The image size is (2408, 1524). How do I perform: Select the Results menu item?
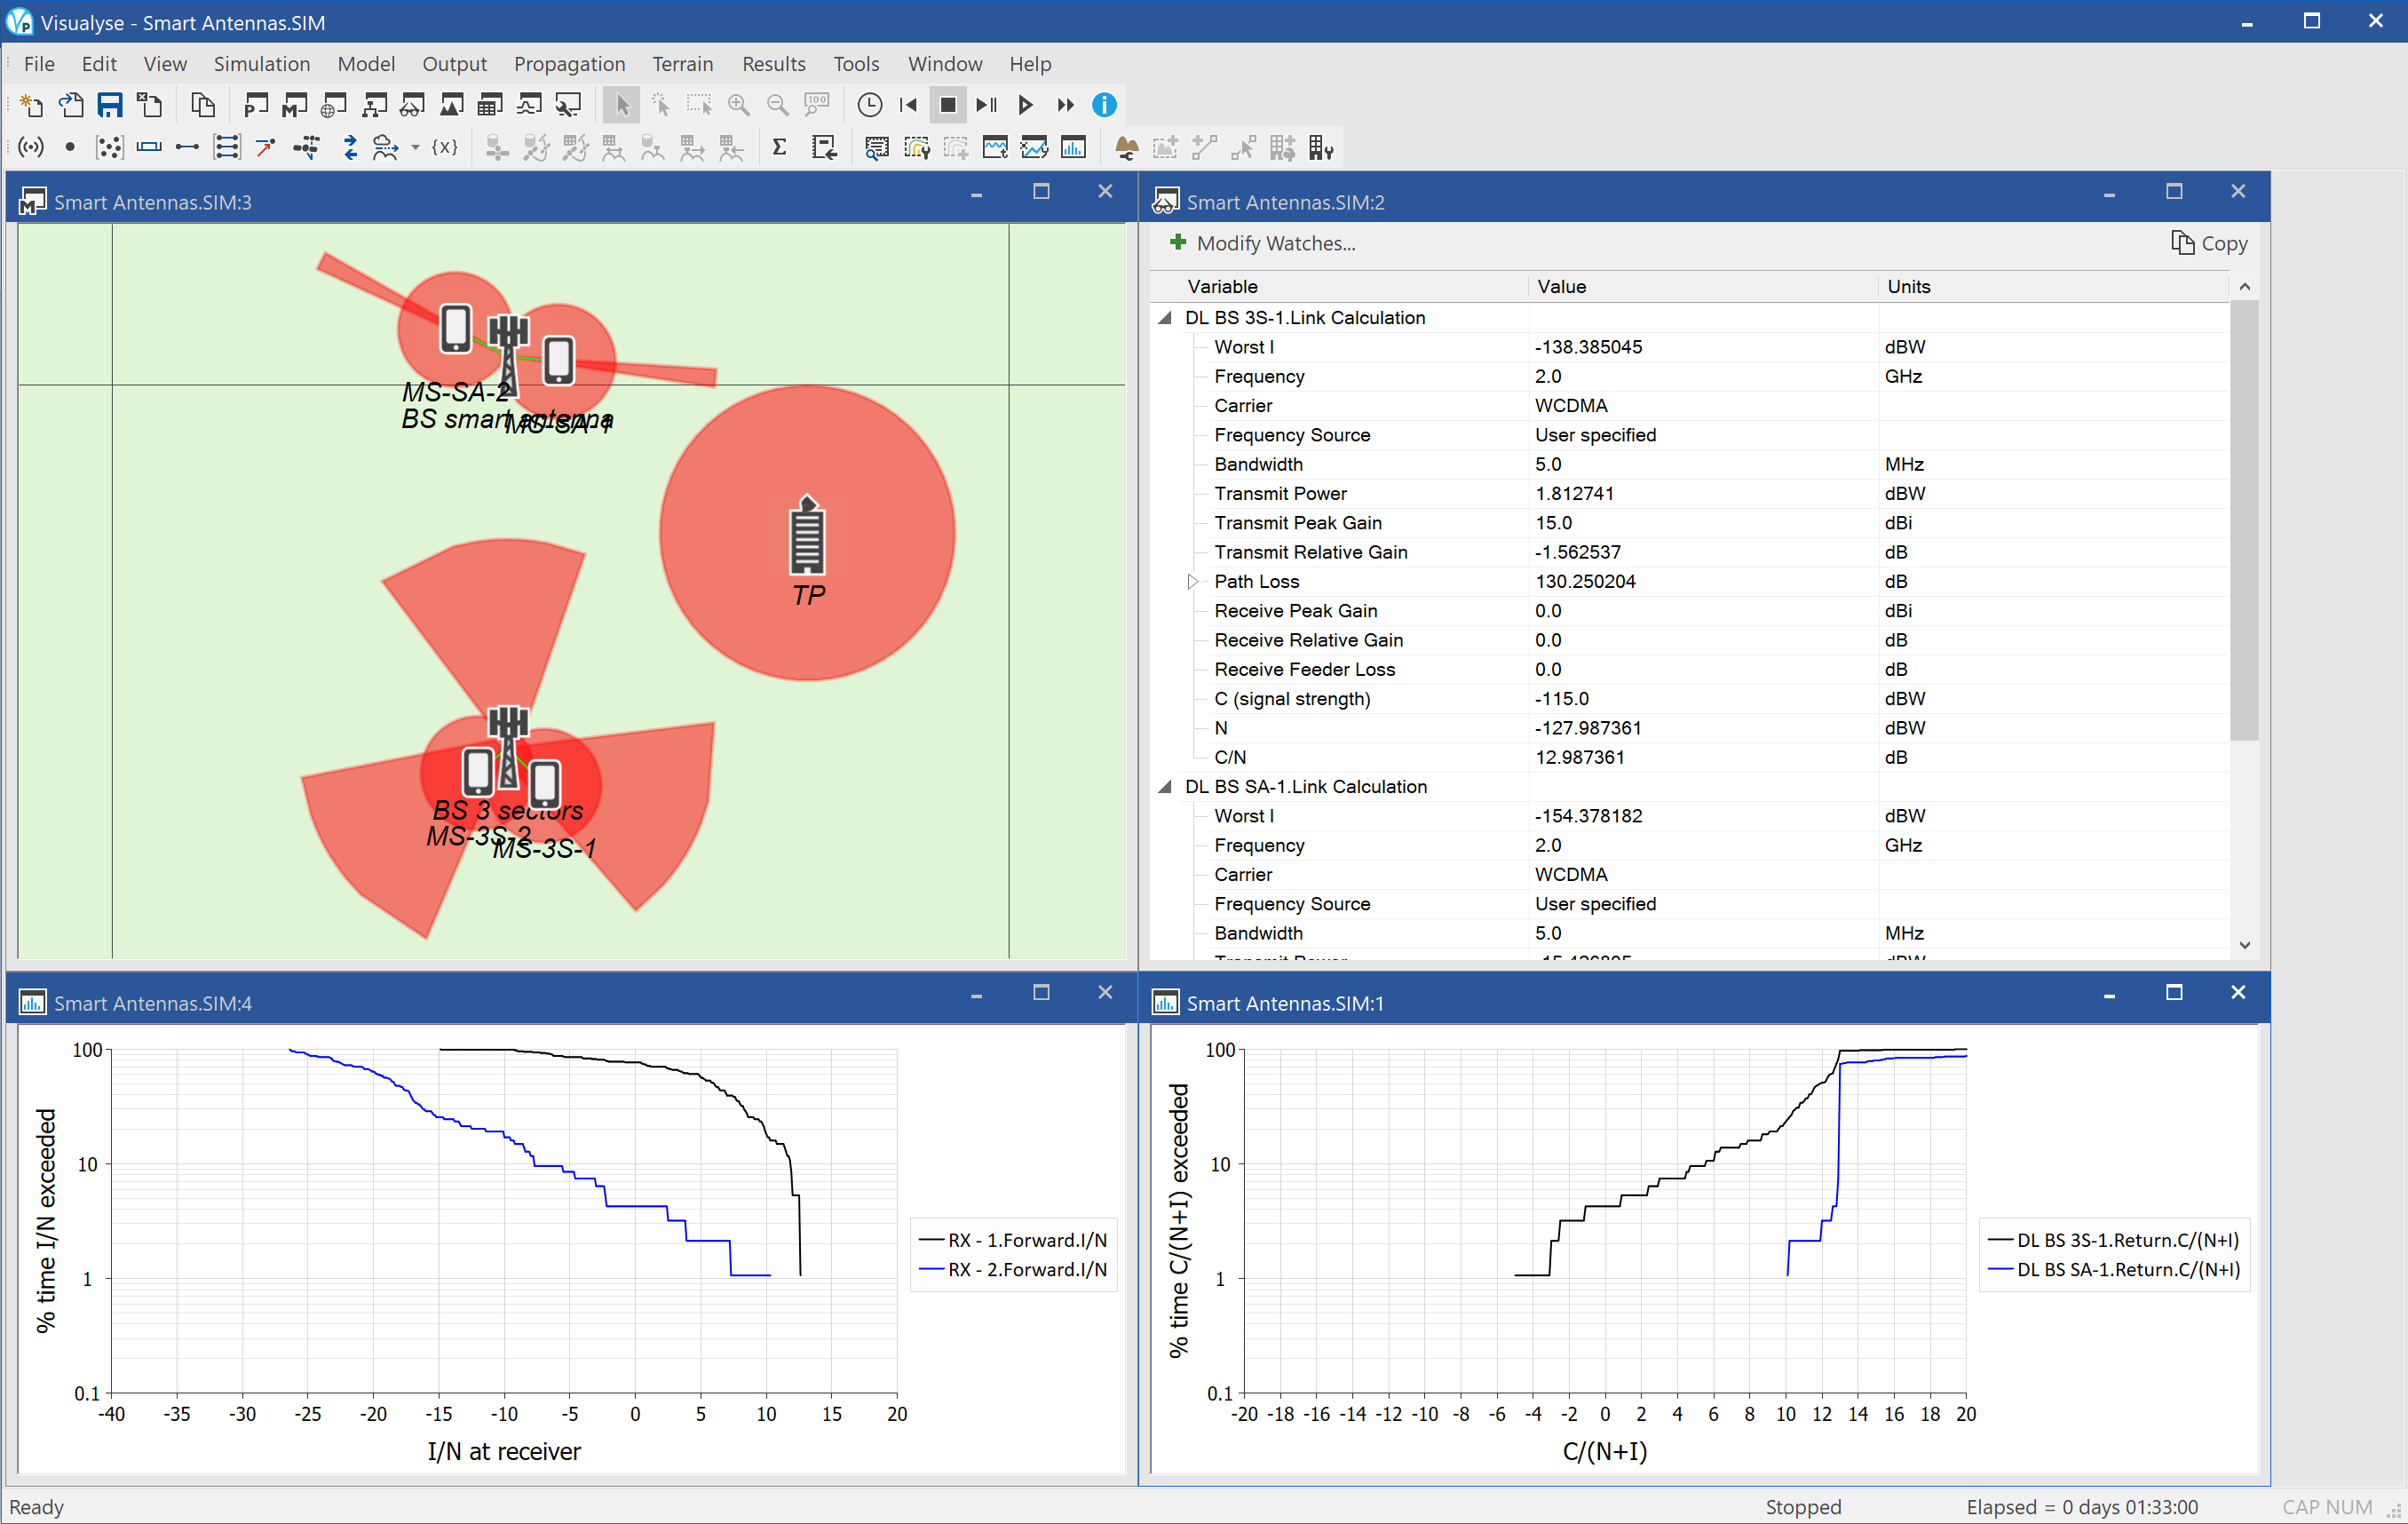pyautogui.click(x=772, y=63)
